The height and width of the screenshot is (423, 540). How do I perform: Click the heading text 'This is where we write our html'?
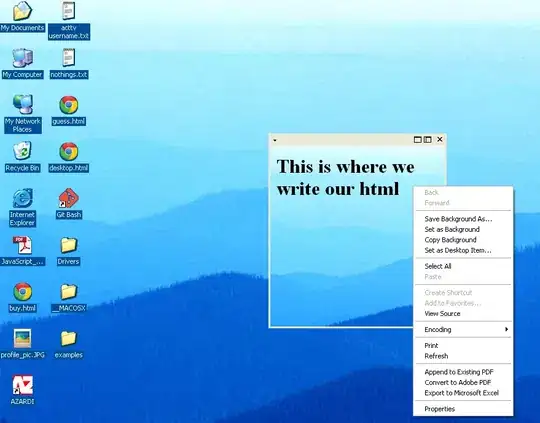345,178
